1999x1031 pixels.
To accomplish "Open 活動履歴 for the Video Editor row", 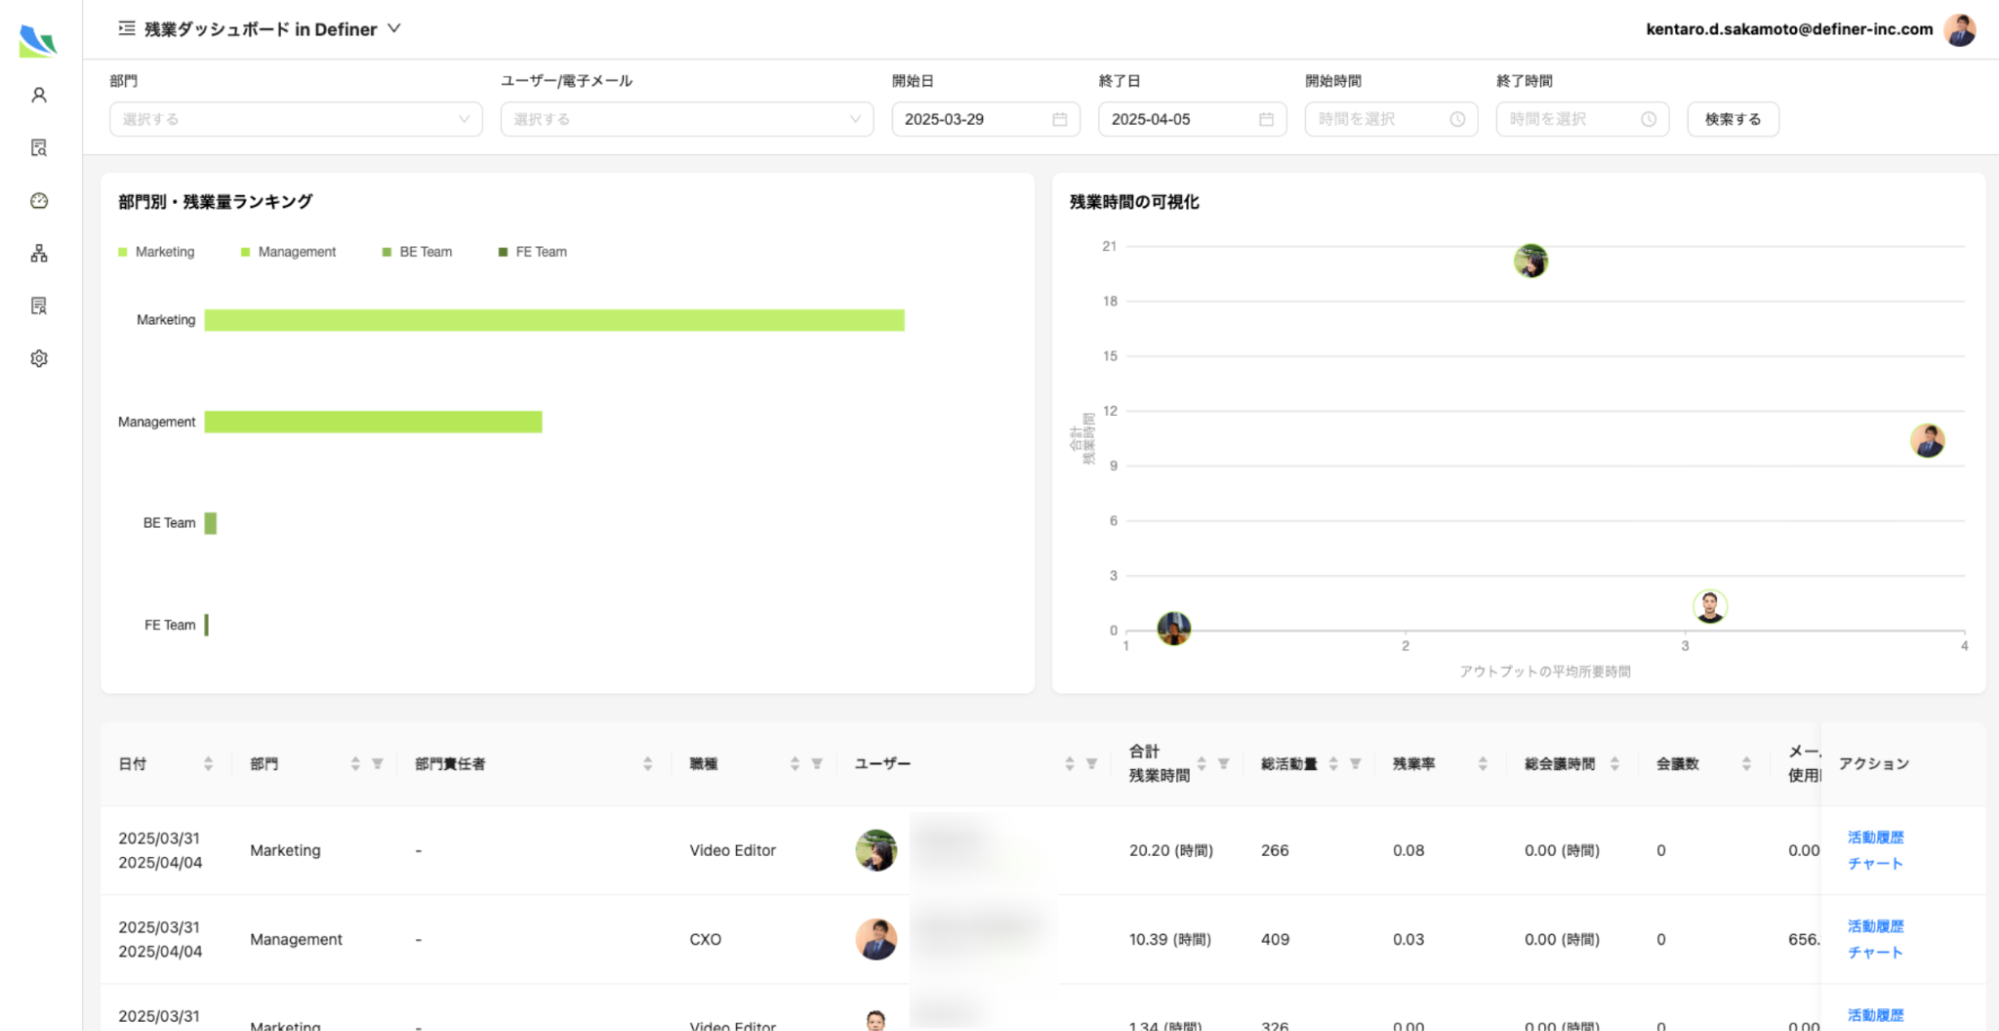I will [x=1874, y=837].
